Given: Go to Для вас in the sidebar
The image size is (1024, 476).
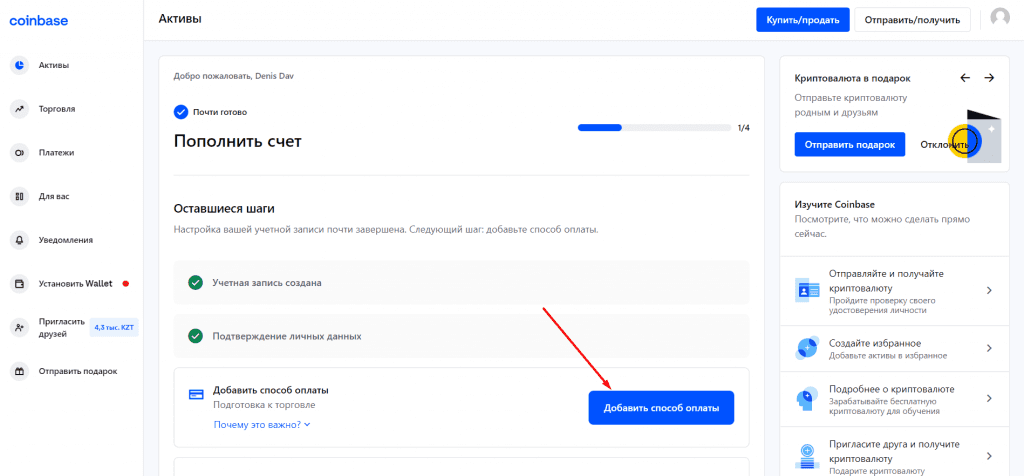Looking at the screenshot, I should coord(52,196).
